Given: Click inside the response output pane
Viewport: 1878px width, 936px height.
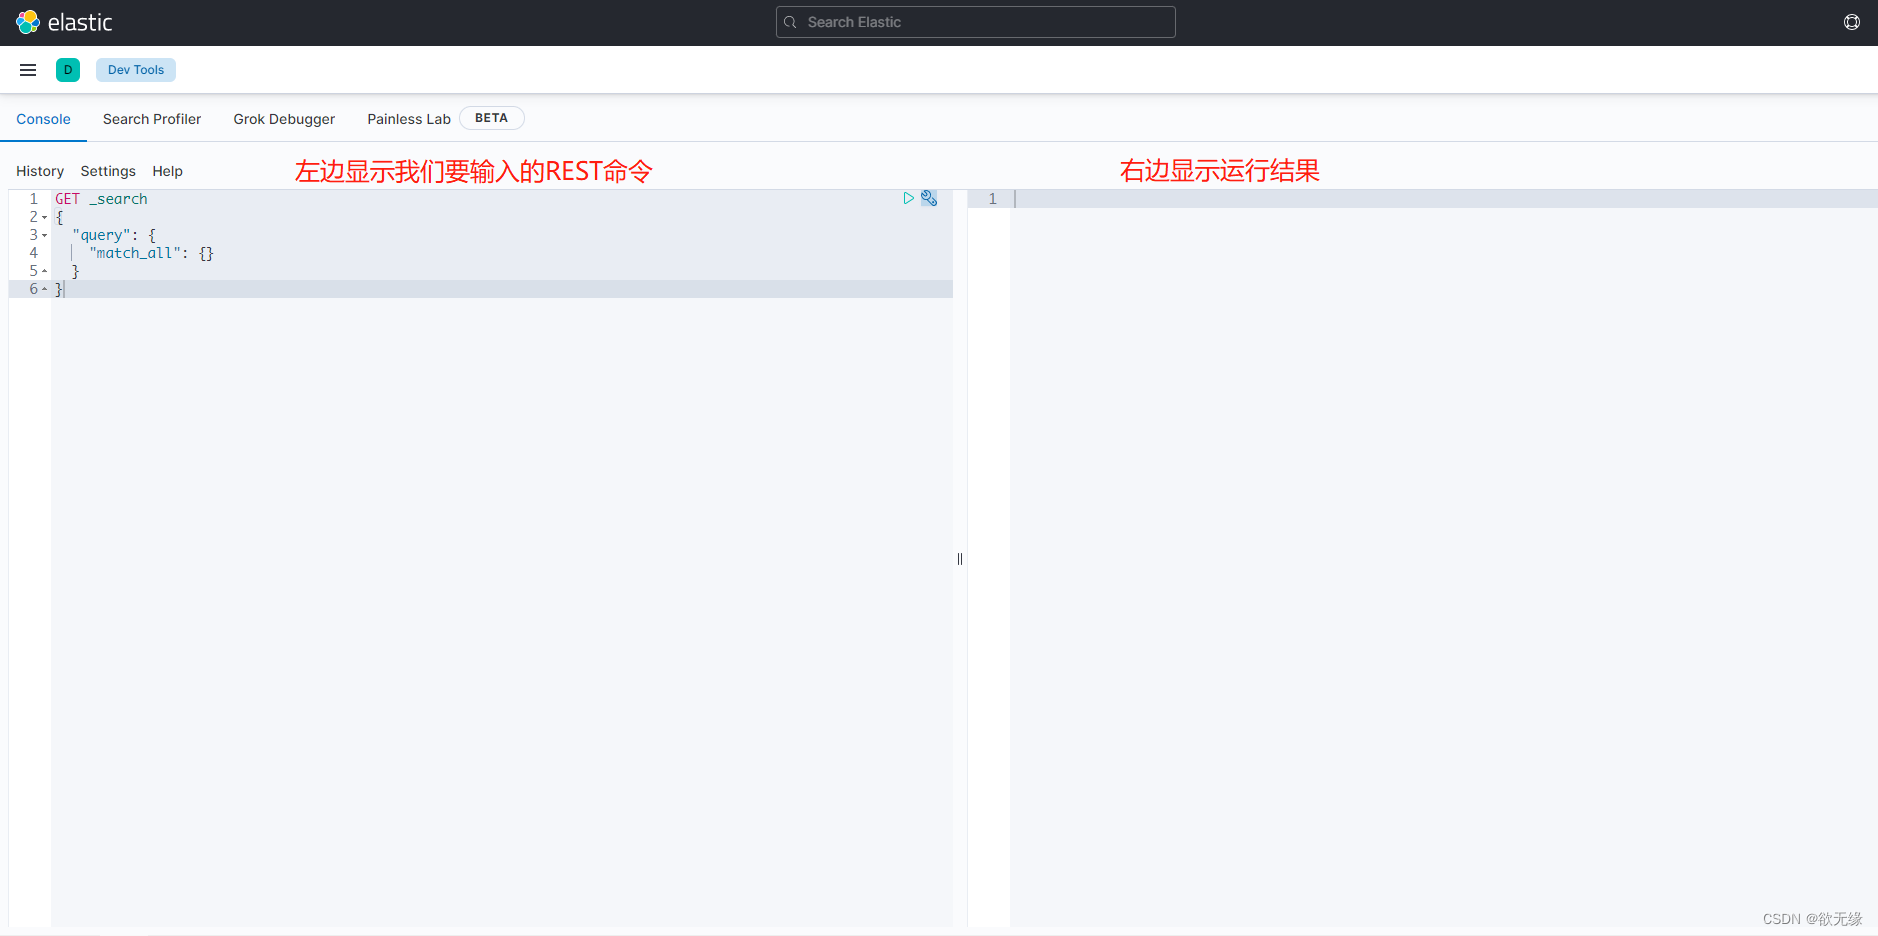Looking at the screenshot, I should [1443, 560].
